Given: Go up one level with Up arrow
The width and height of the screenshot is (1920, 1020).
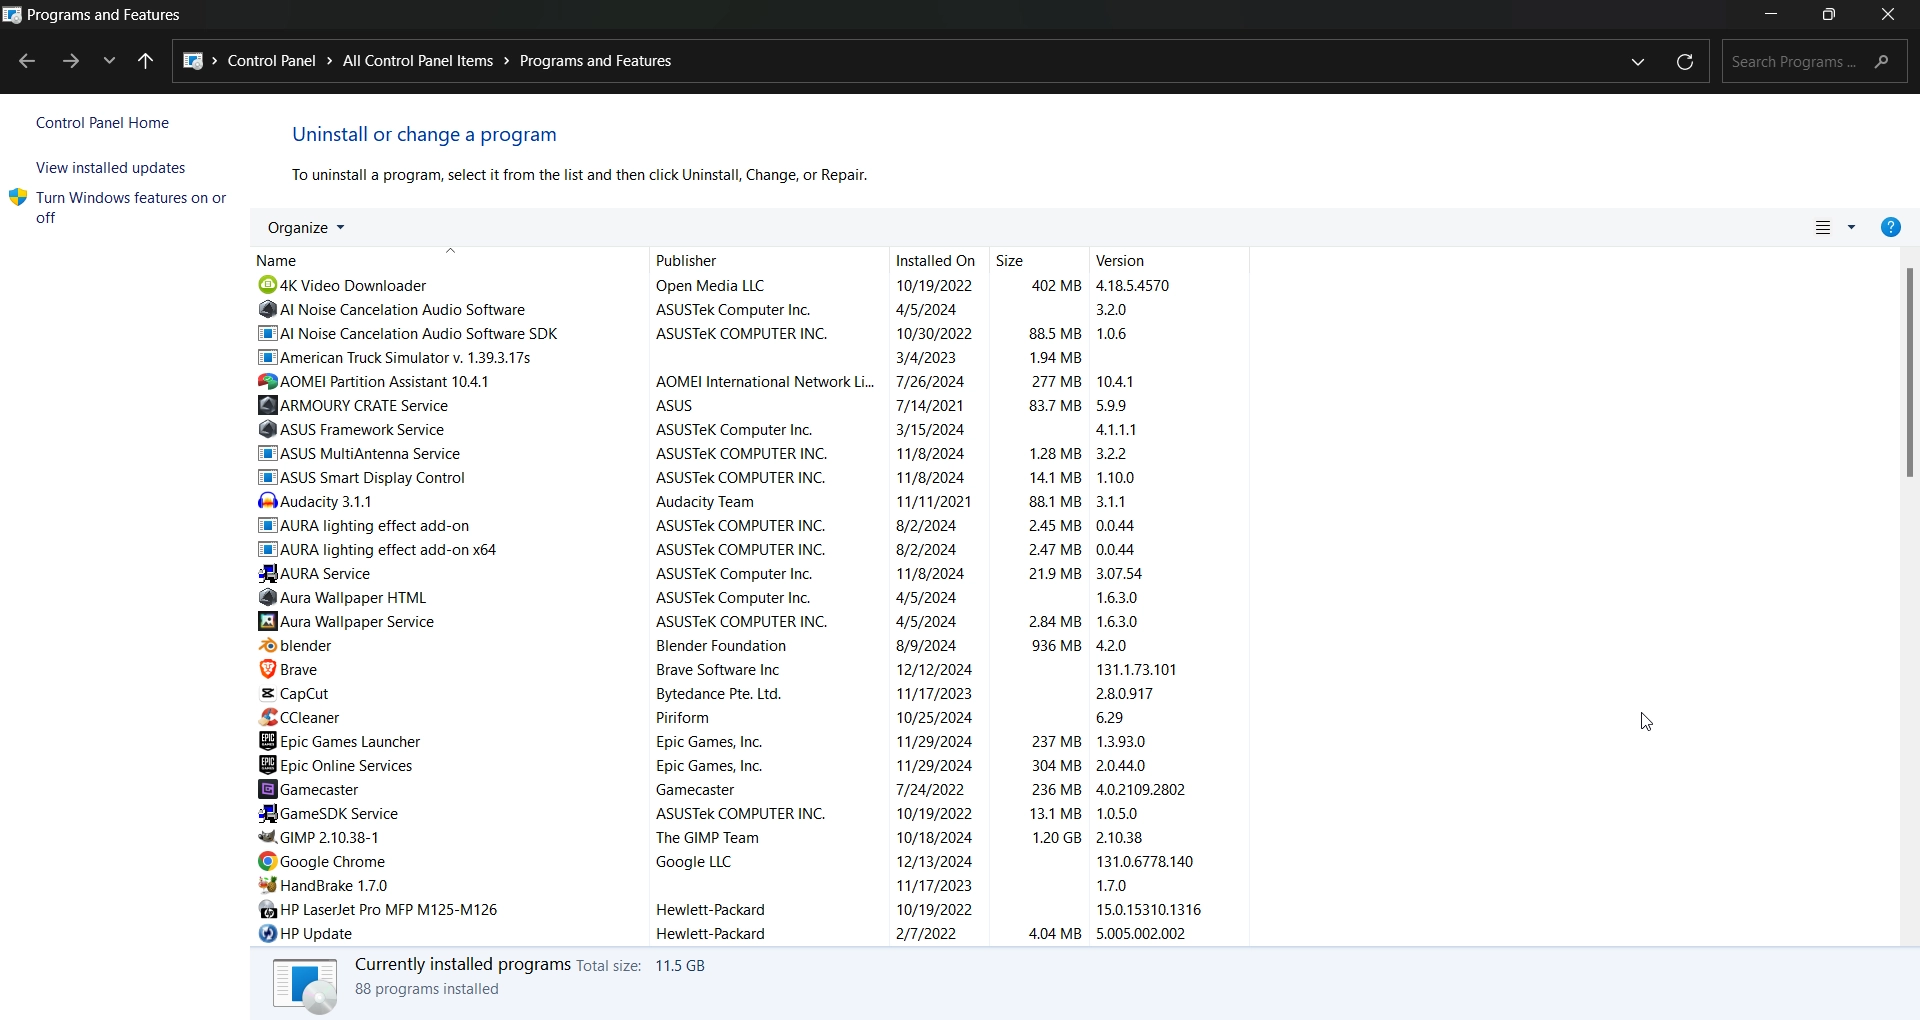Looking at the screenshot, I should 146,62.
